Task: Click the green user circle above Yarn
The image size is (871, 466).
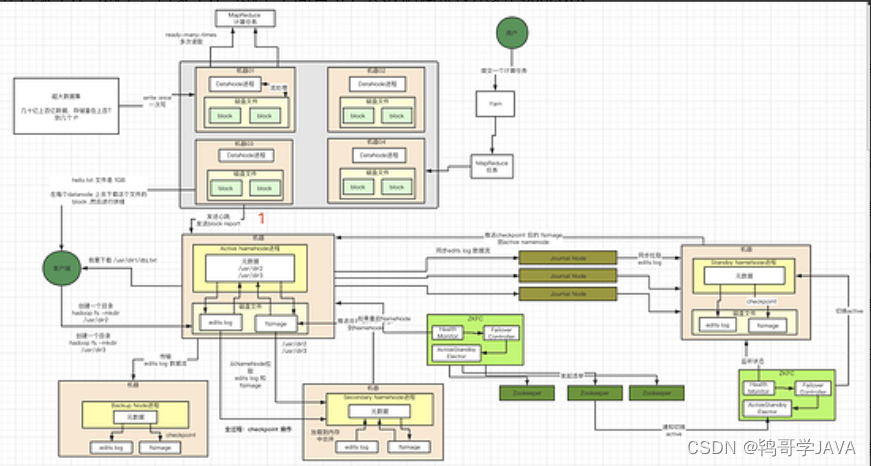Action: click(x=512, y=33)
